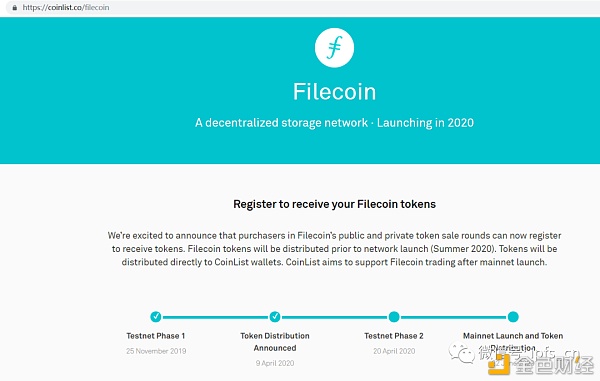This screenshot has width=600, height=381.
Task: Click the progress line between Phase 2 and Mainnet
Action: 453,317
